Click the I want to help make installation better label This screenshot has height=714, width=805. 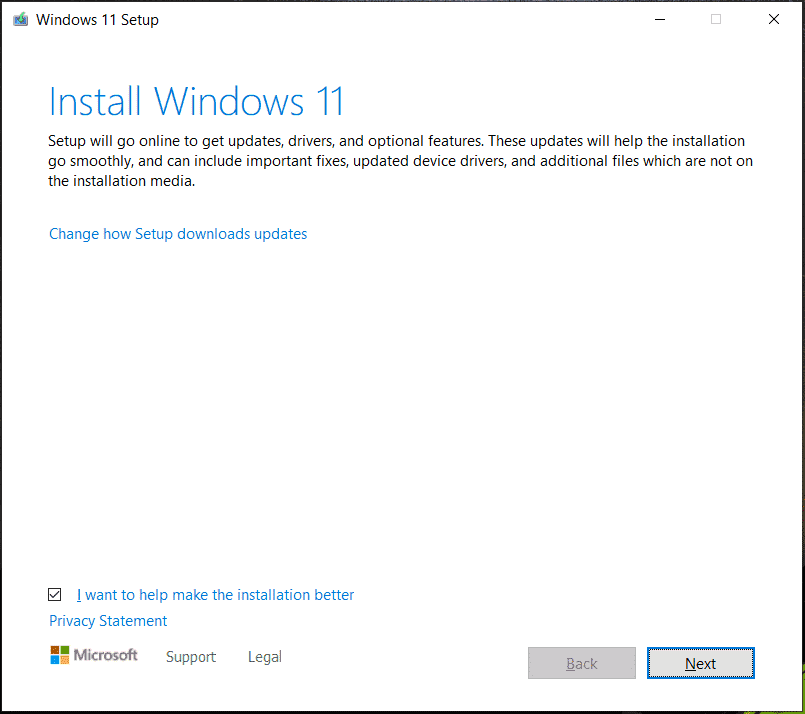[215, 595]
